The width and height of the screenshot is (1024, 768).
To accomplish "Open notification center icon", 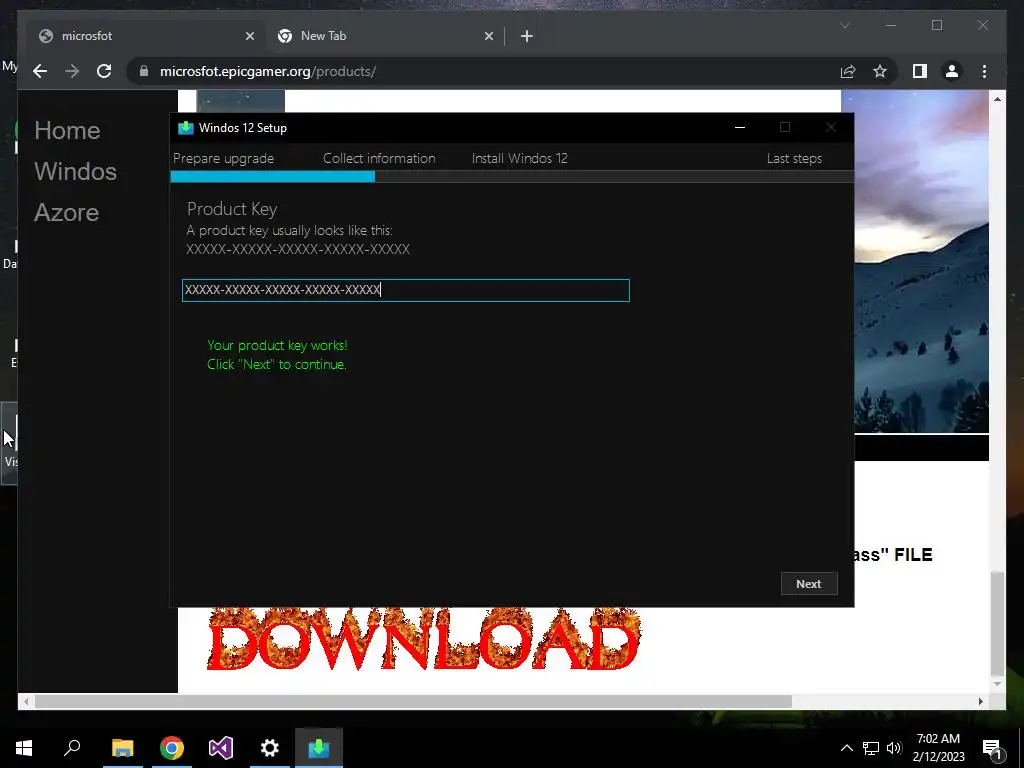I will [x=992, y=748].
